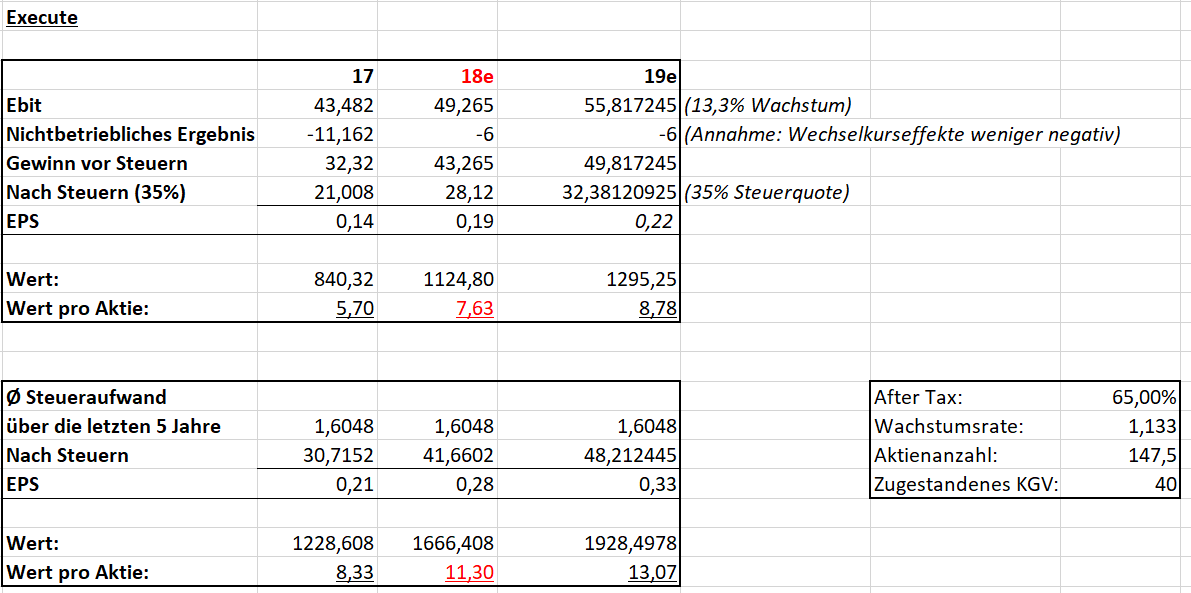Select the Ebit value 49,265
The image size is (1191, 593).
pos(463,105)
